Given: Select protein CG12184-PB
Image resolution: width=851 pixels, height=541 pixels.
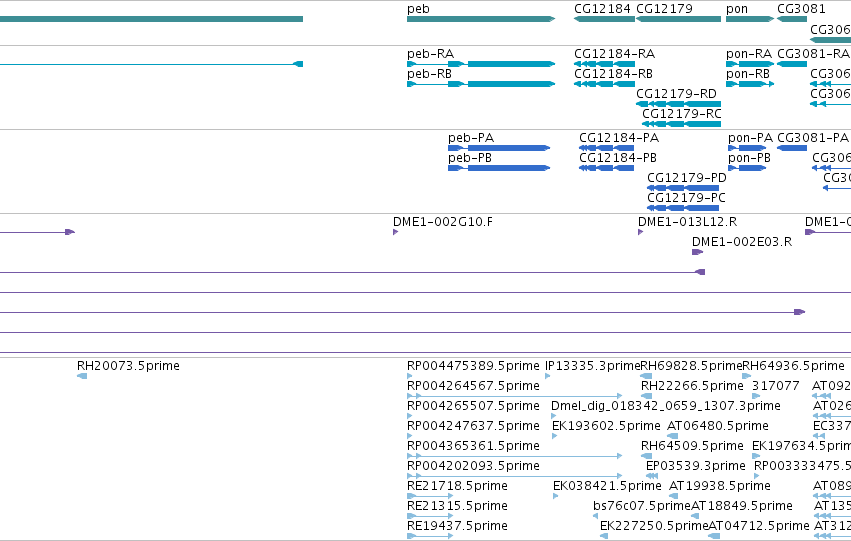Looking at the screenshot, I should point(607,168).
